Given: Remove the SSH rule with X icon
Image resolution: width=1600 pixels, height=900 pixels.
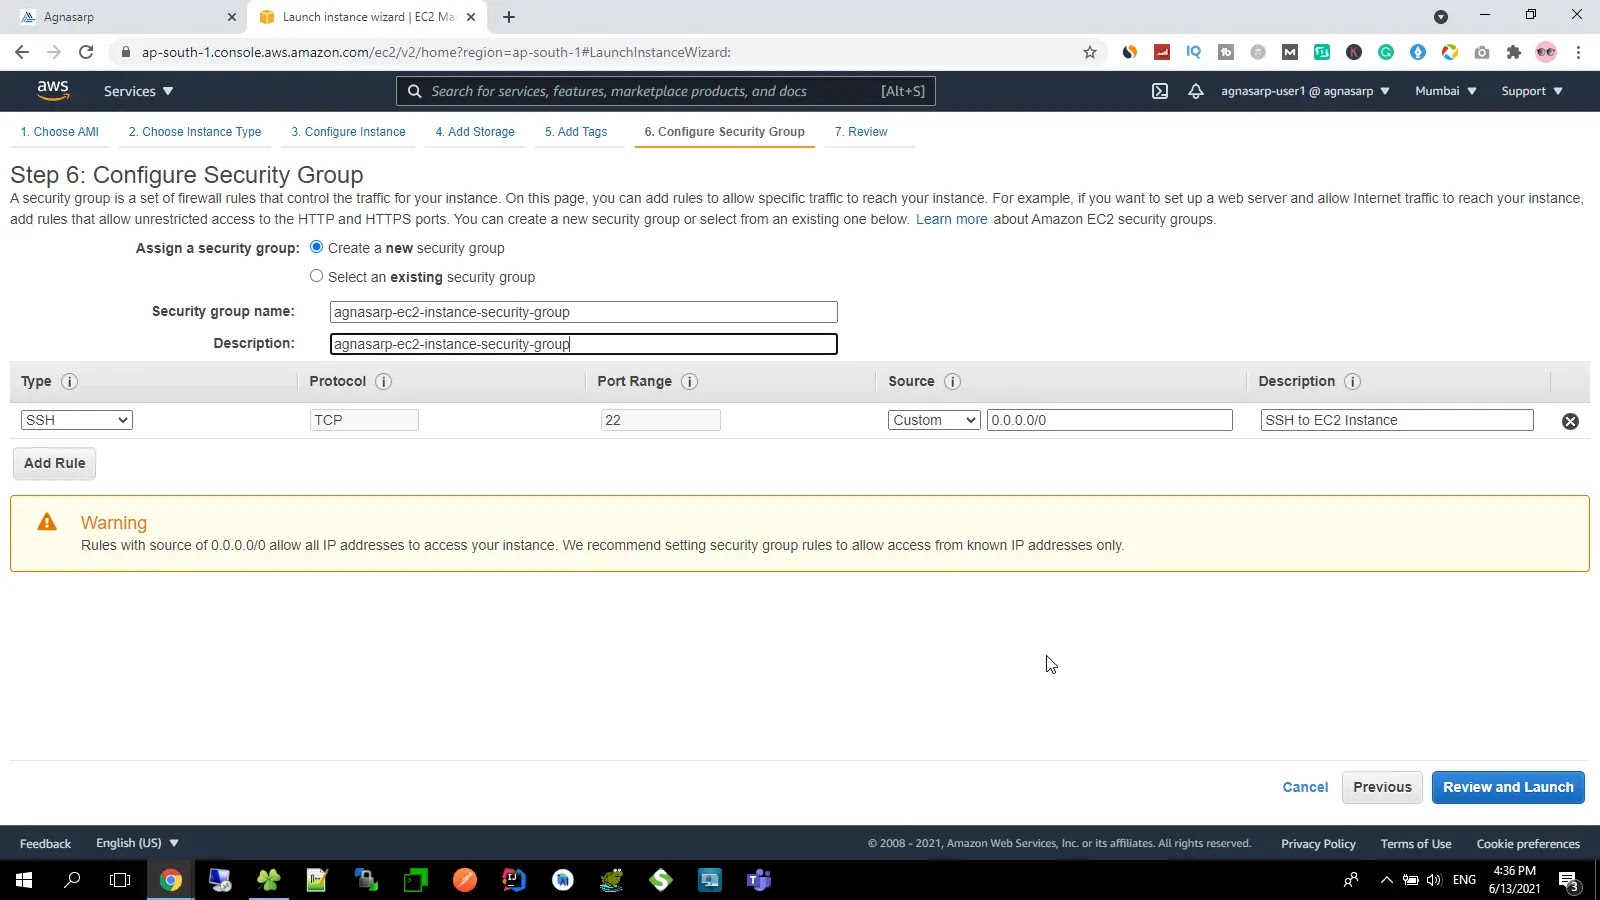Looking at the screenshot, I should click(1570, 421).
